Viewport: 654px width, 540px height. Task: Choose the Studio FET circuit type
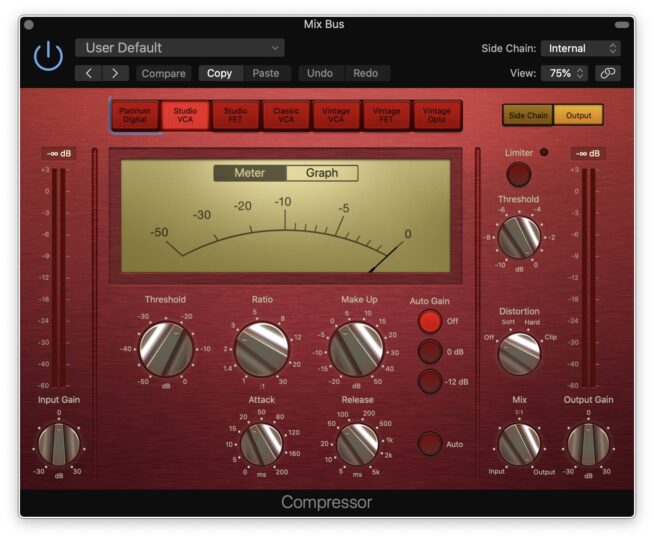tap(236, 115)
